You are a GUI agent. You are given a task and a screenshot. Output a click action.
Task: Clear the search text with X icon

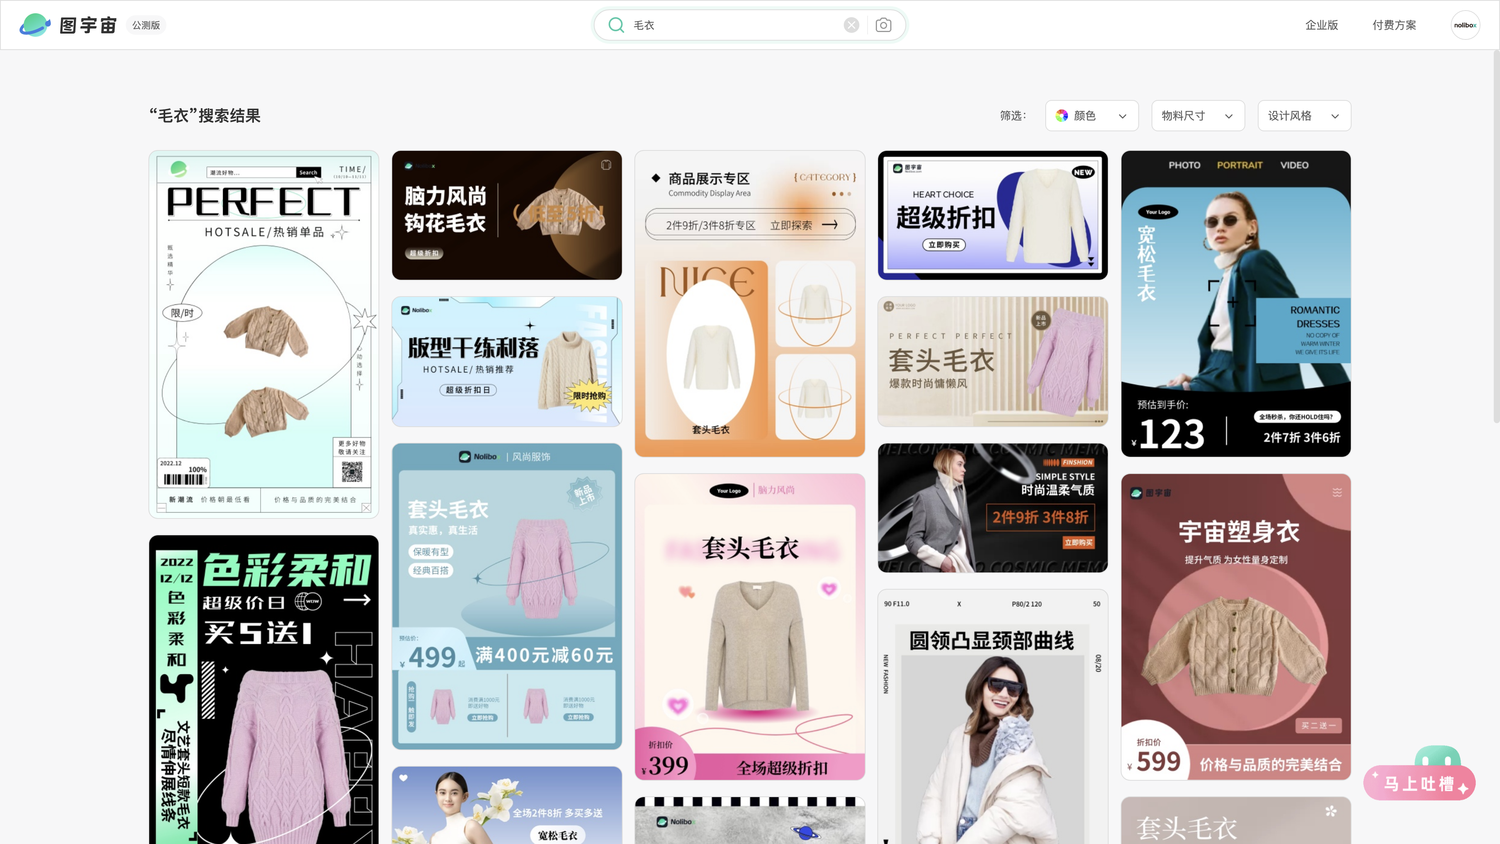pyautogui.click(x=851, y=25)
